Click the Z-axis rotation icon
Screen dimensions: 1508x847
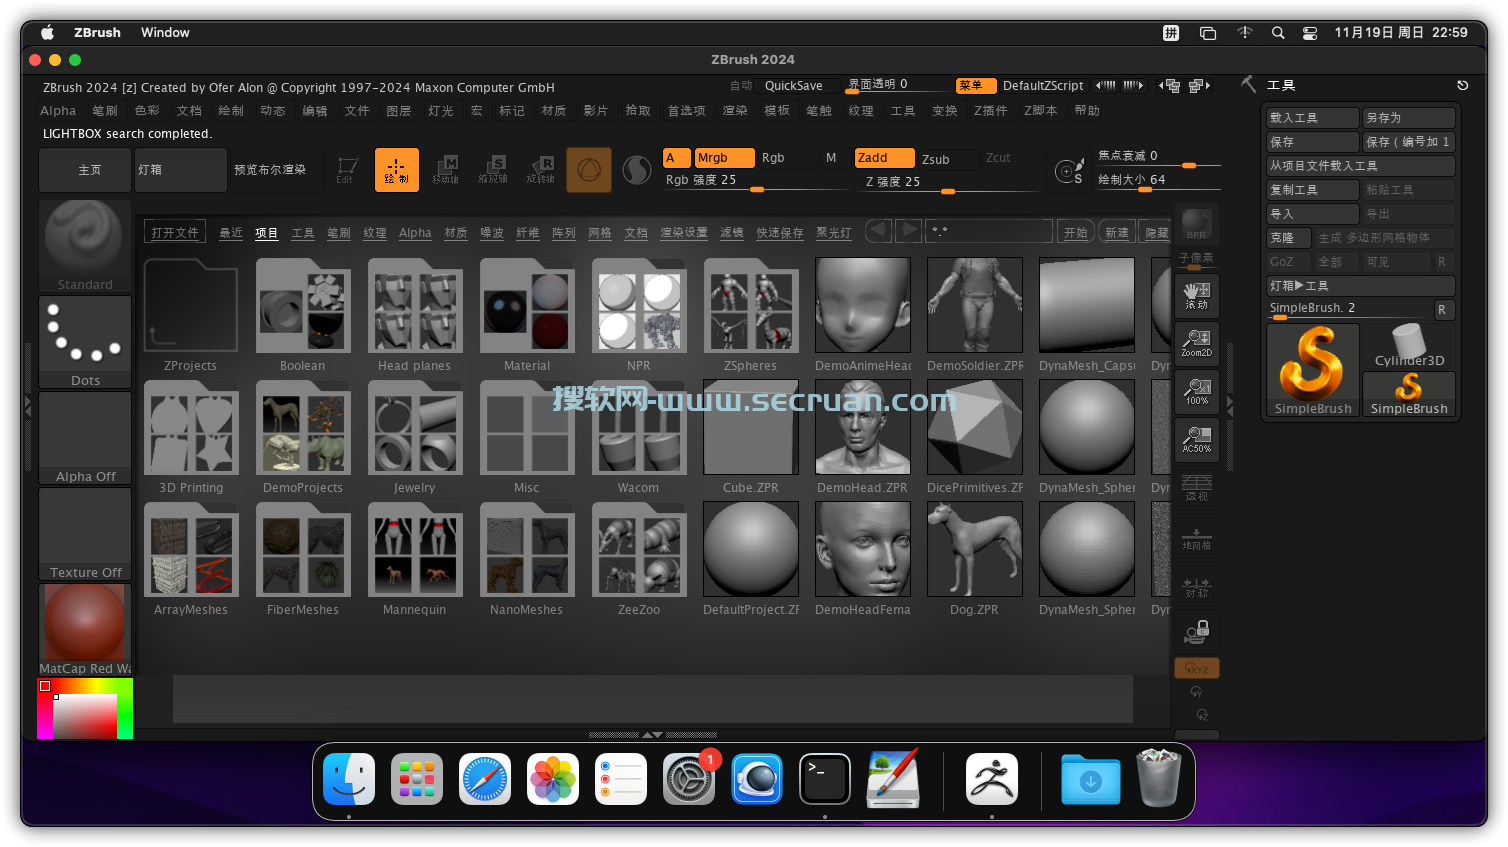coord(1202,715)
